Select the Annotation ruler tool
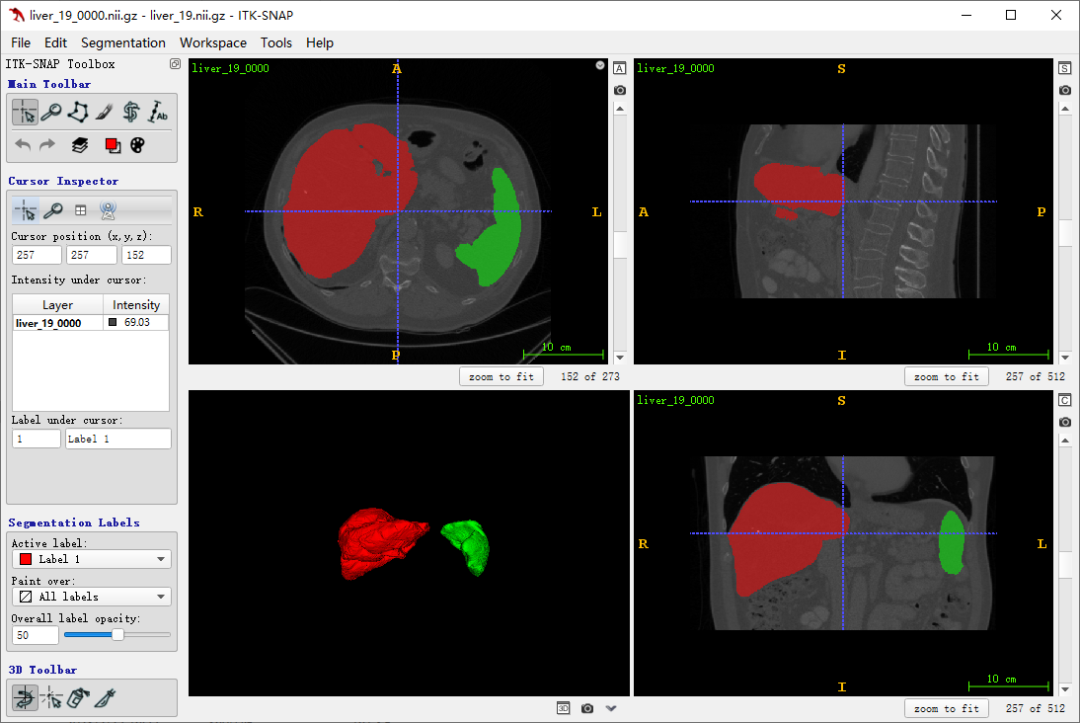This screenshot has width=1080, height=723. click(158, 112)
